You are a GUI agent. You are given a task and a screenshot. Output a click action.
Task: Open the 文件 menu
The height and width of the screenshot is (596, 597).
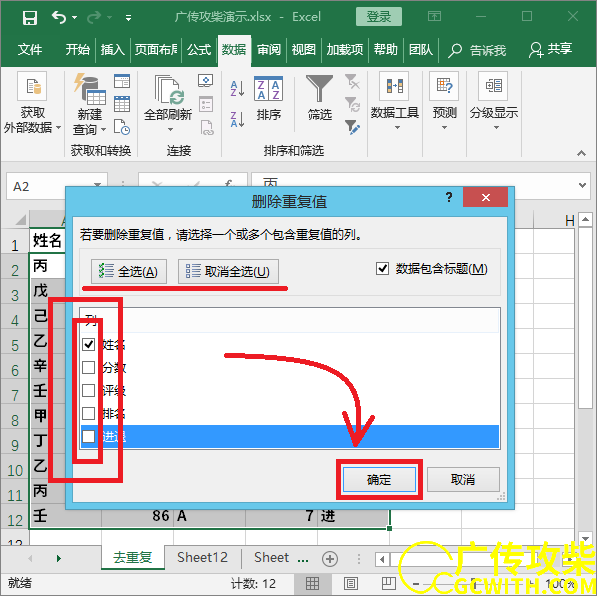[30, 50]
